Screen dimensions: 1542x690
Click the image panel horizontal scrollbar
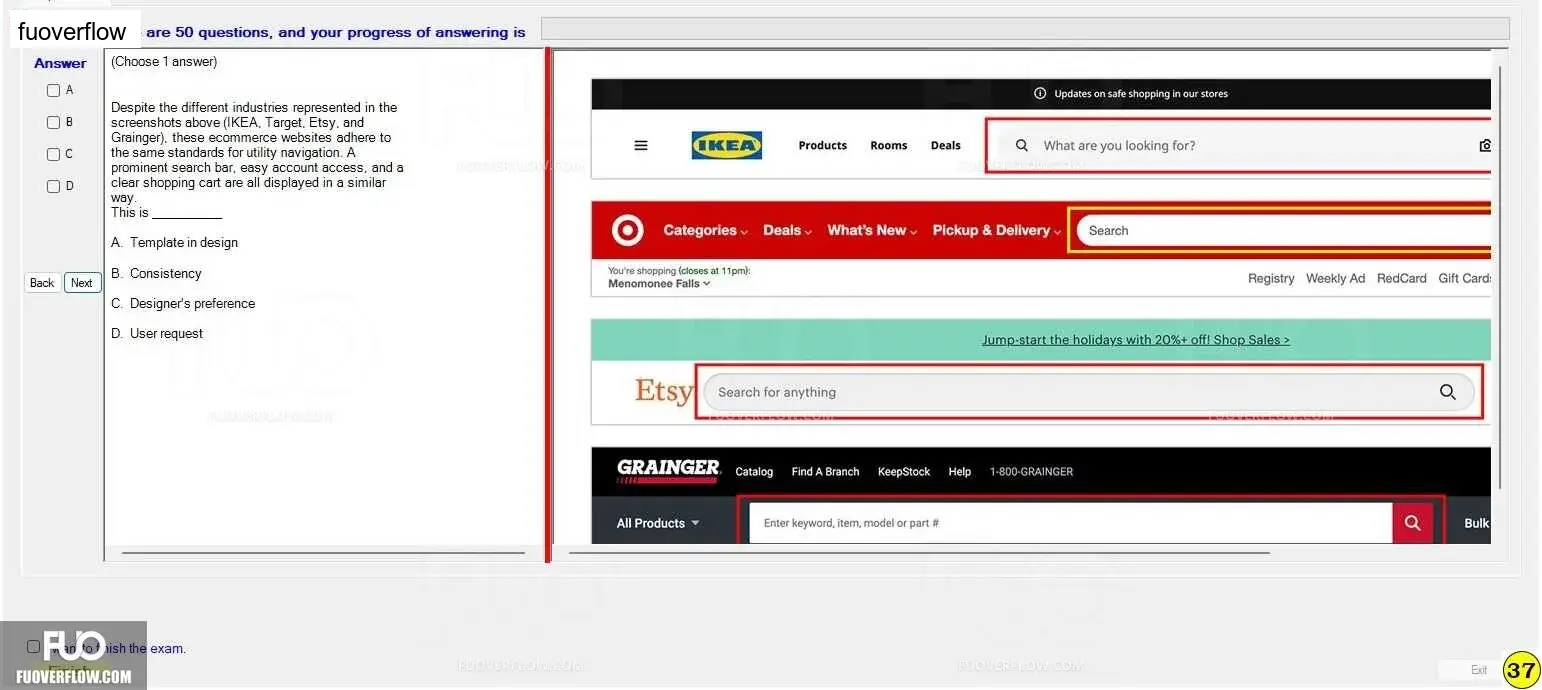click(918, 552)
